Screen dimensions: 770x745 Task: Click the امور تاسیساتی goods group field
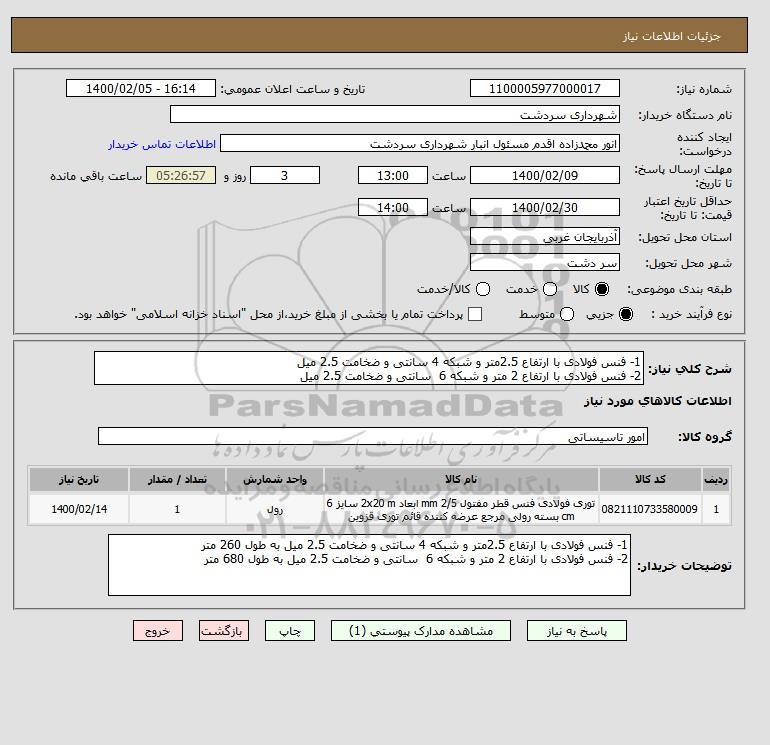[373, 436]
